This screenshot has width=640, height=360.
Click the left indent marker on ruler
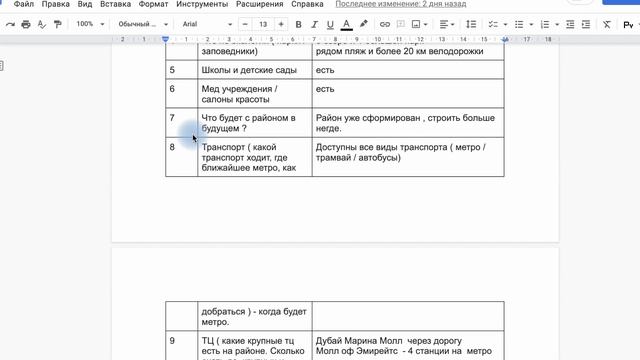(x=165, y=40)
